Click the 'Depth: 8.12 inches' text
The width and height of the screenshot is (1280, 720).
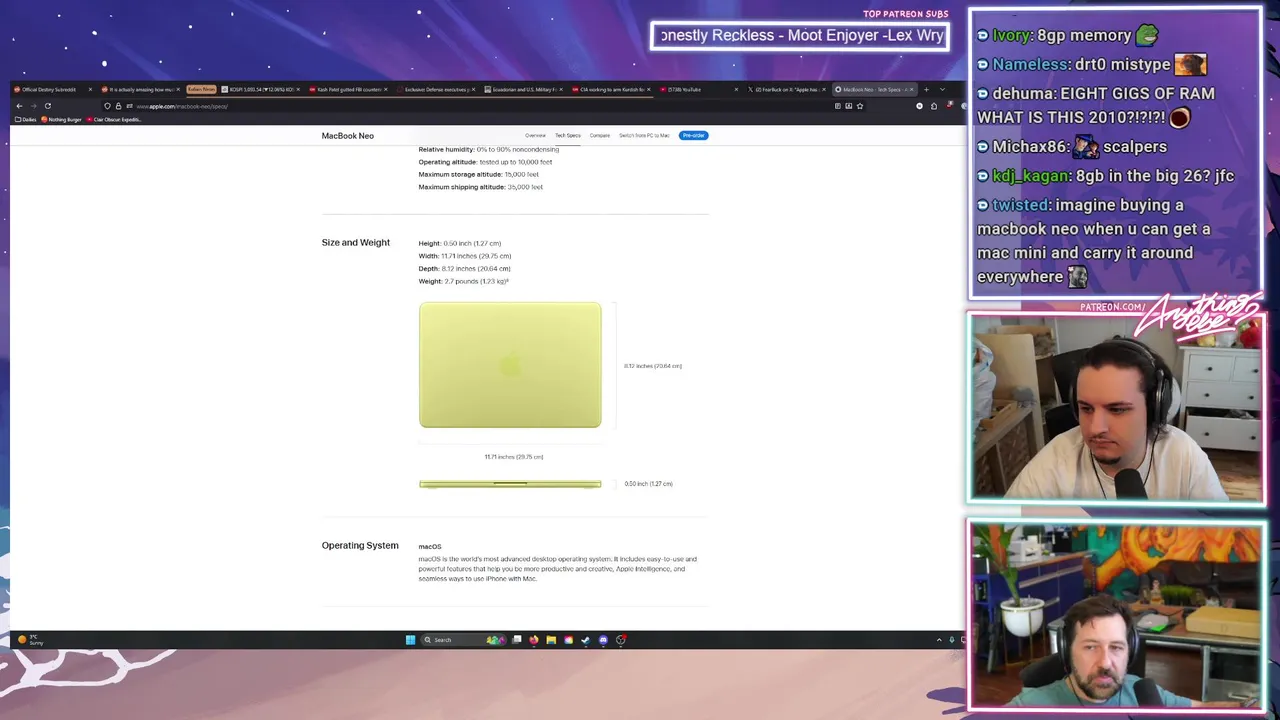[464, 269]
